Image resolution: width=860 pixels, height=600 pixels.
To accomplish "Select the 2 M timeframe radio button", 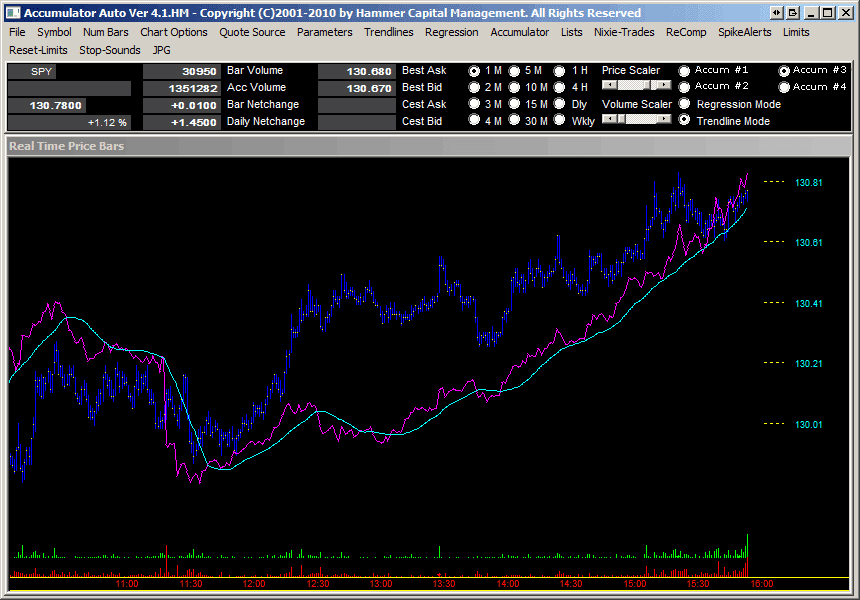I will (x=474, y=87).
